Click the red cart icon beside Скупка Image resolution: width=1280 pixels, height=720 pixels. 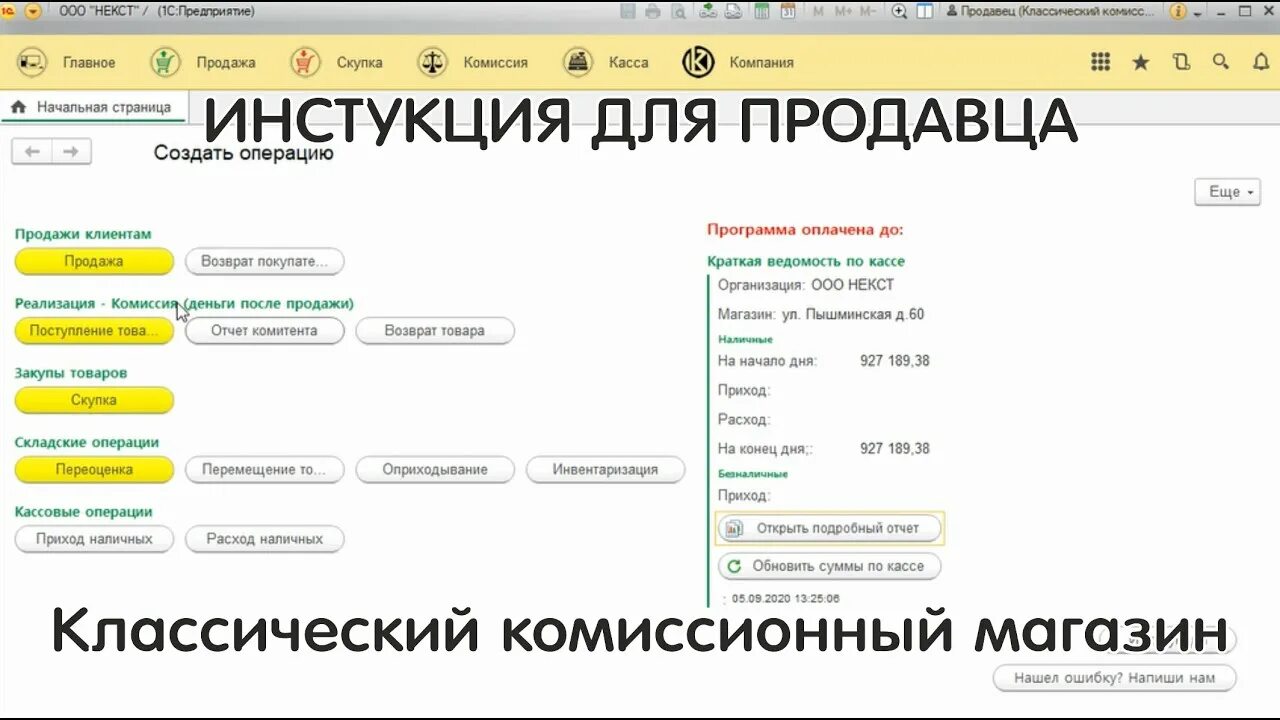pyautogui.click(x=305, y=62)
